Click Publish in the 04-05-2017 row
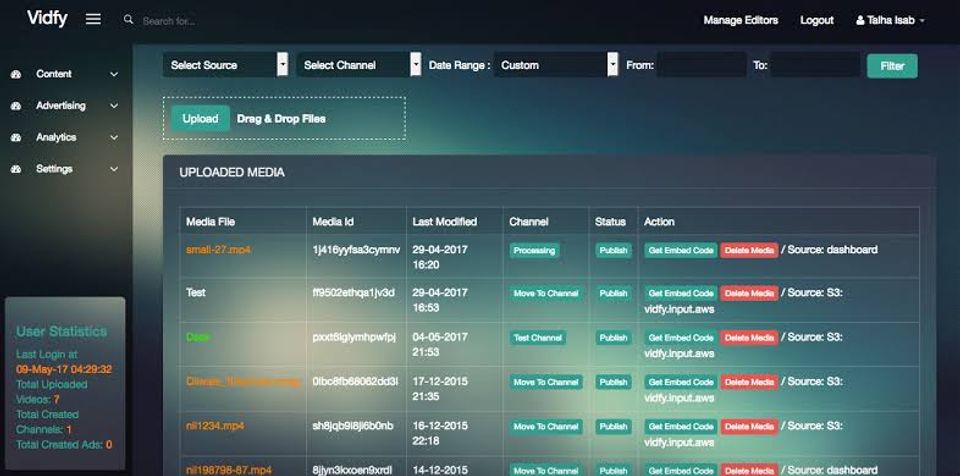Viewport: 960px width, 476px height. pyautogui.click(x=613, y=338)
